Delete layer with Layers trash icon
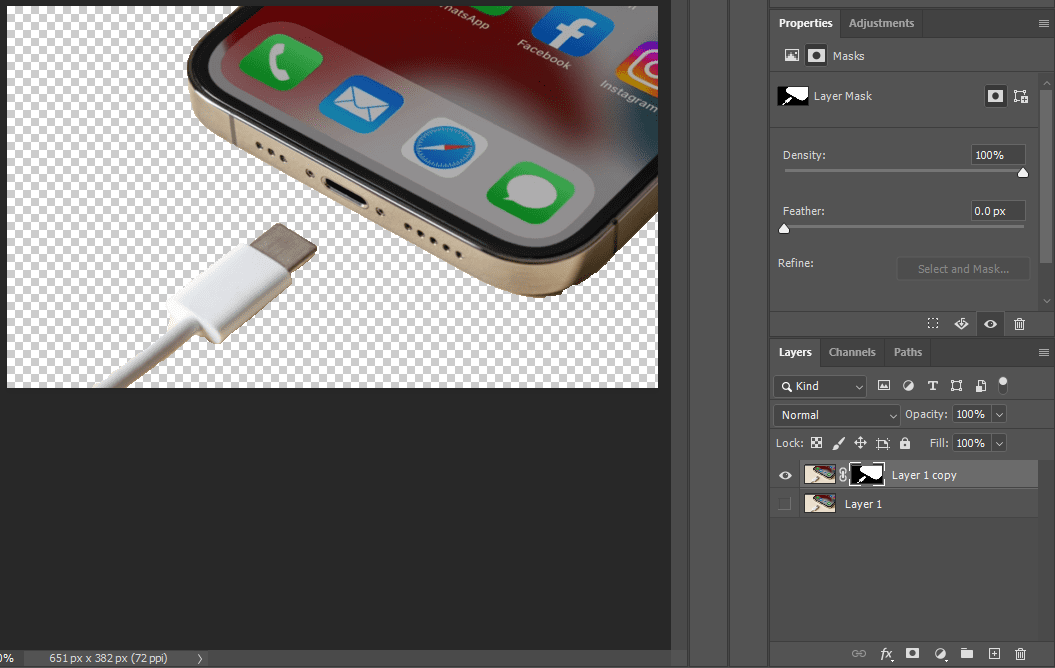Screen dimensions: 1055x668 [x=1020, y=653]
